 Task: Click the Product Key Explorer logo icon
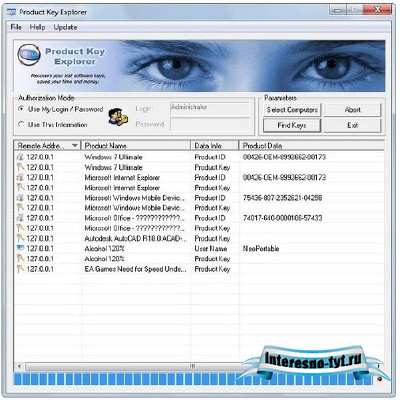pyautogui.click(x=29, y=55)
